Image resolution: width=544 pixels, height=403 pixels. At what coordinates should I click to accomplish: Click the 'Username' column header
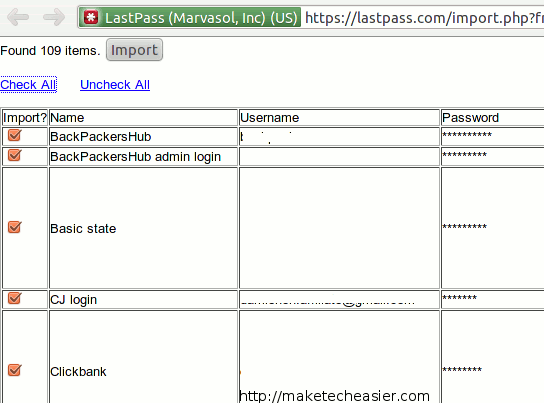(339, 118)
